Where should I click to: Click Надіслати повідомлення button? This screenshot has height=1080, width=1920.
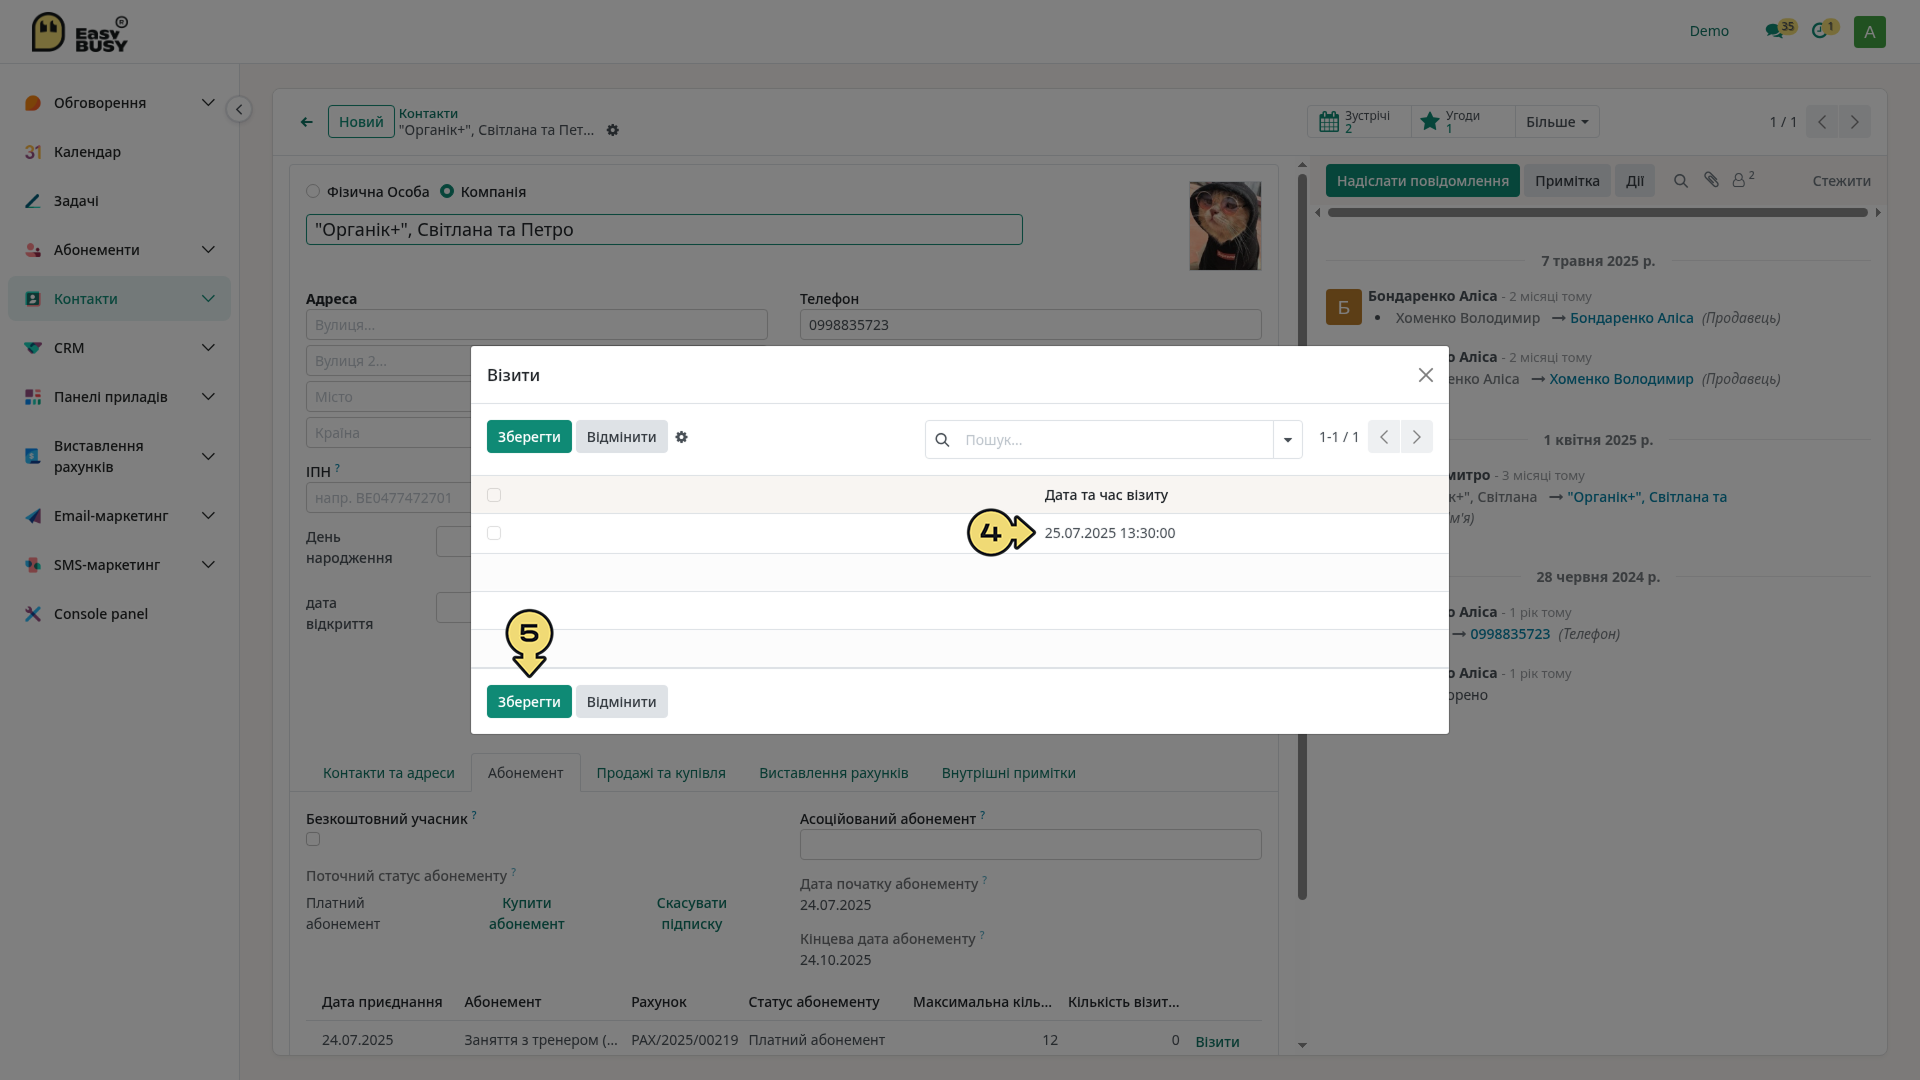point(1423,181)
